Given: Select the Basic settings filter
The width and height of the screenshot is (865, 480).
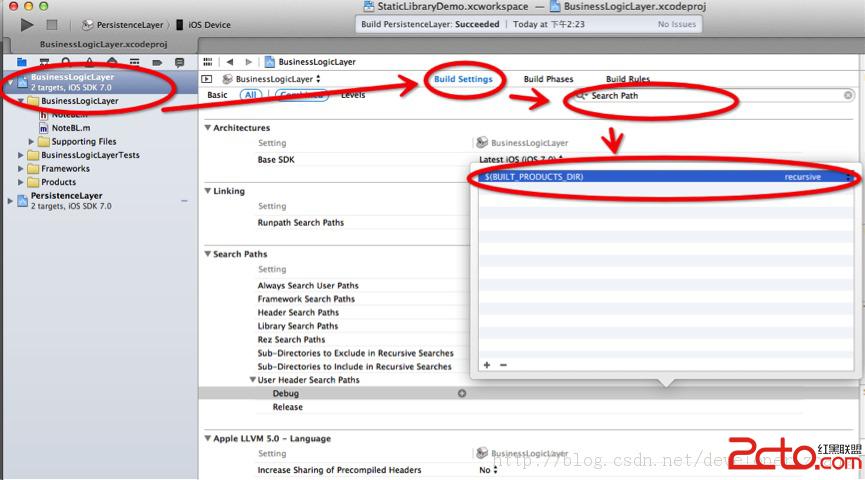Looking at the screenshot, I should pyautogui.click(x=217, y=95).
